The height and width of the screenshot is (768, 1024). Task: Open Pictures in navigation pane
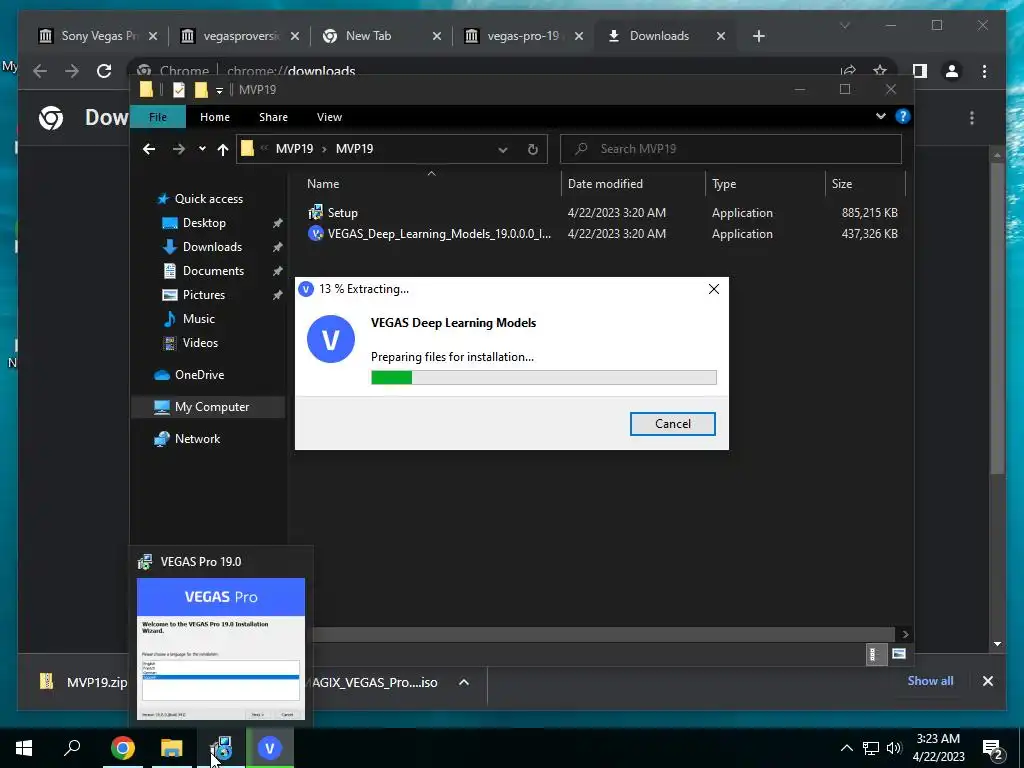[x=204, y=295]
